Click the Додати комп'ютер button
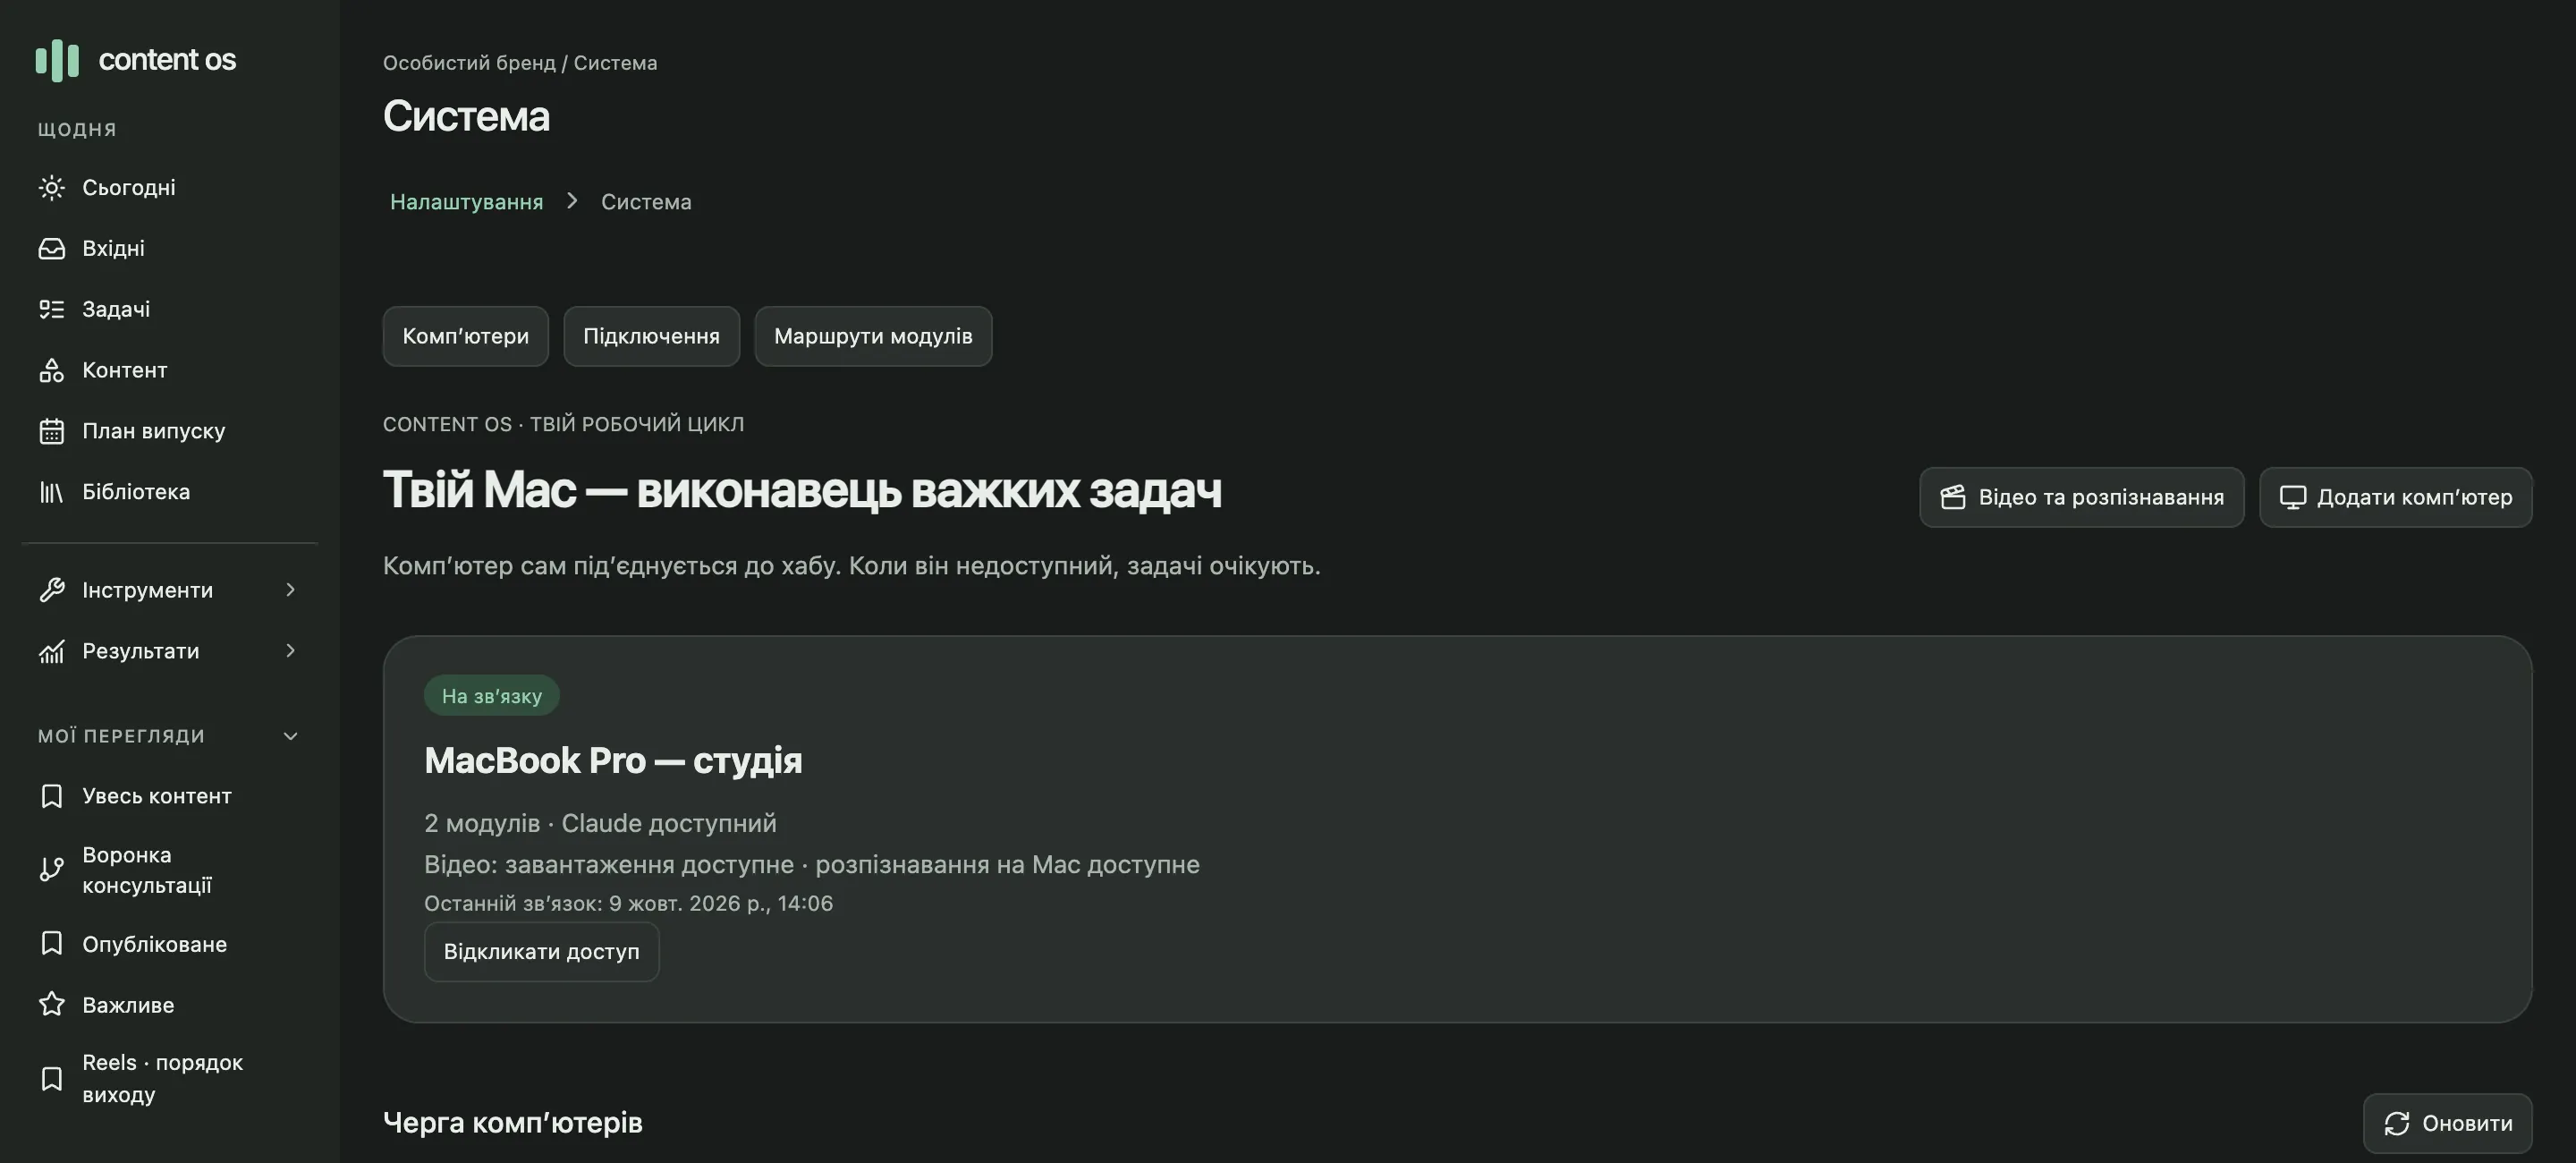The width and height of the screenshot is (2576, 1163). coord(2395,497)
